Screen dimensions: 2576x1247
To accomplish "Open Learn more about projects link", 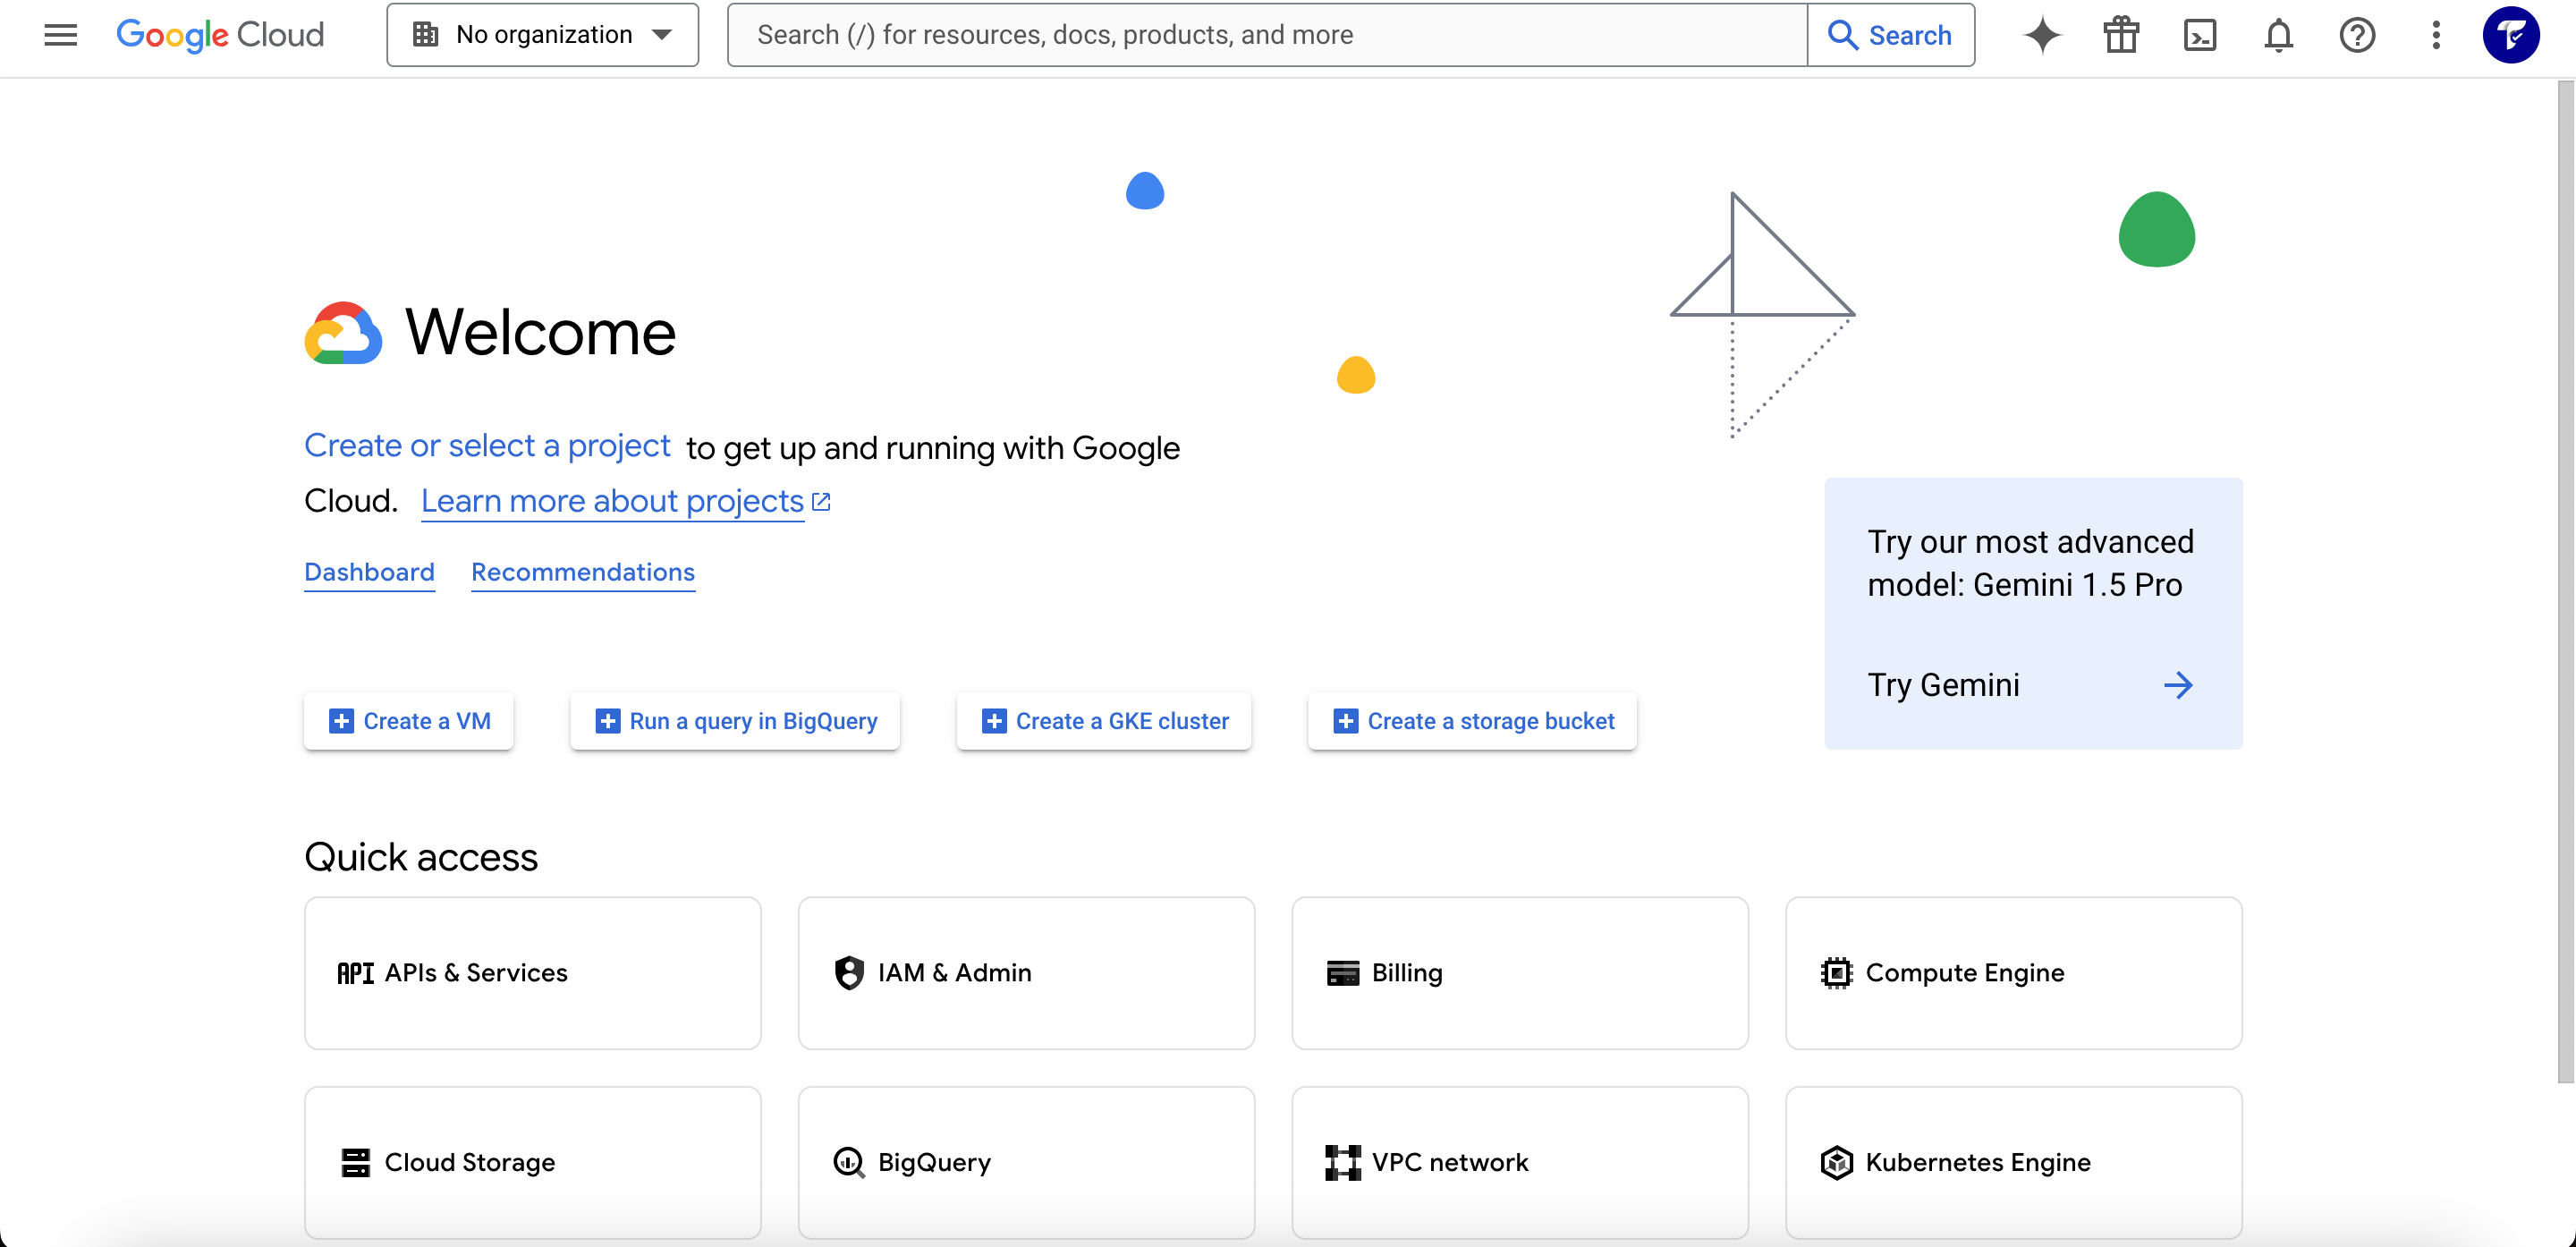I will [x=612, y=501].
